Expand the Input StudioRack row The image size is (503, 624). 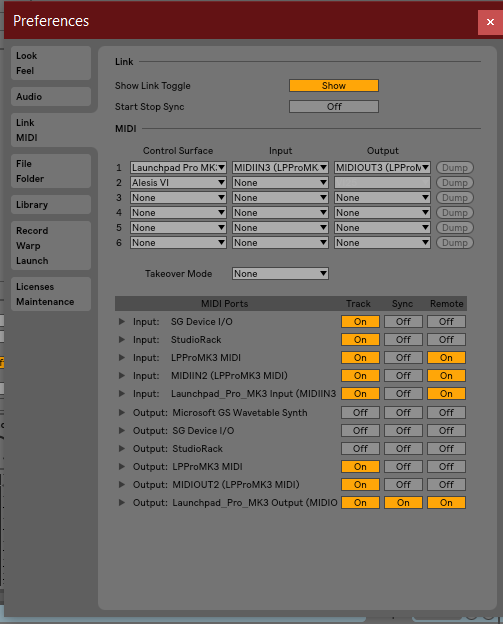(122, 339)
